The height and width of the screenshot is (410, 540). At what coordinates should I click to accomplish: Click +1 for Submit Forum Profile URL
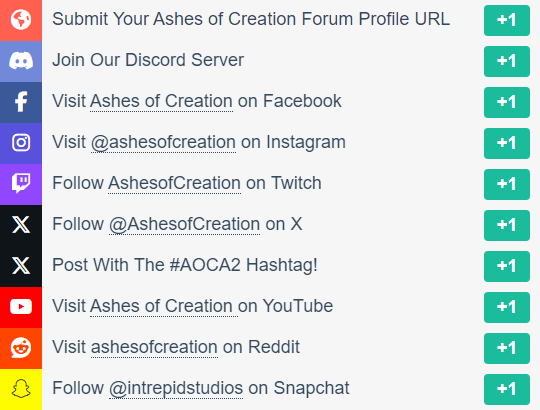(507, 20)
